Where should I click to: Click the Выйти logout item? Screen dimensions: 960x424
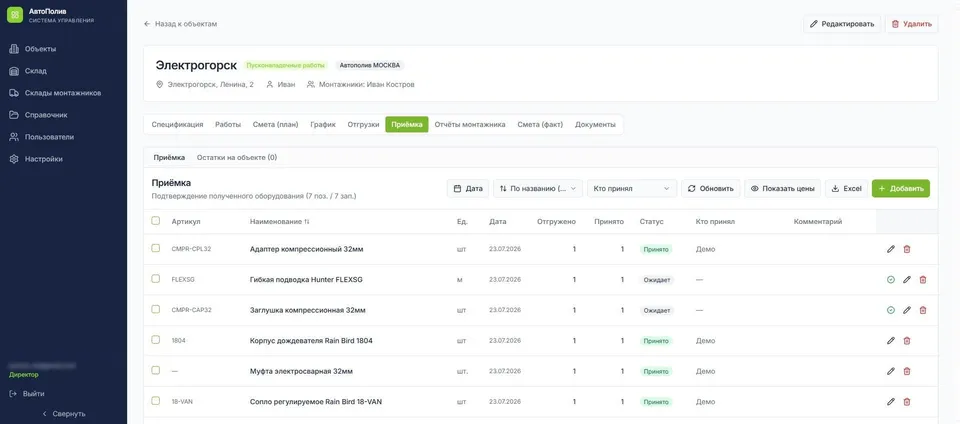tap(27, 394)
